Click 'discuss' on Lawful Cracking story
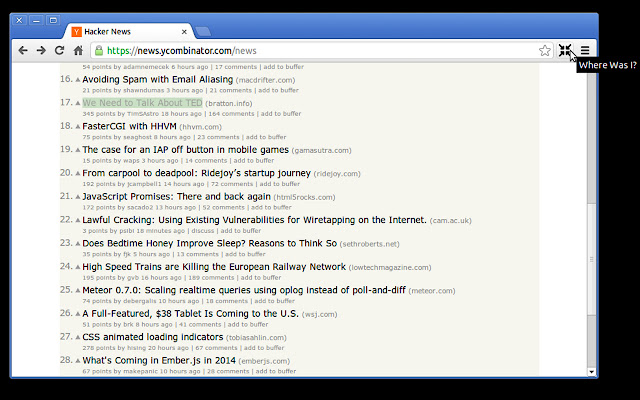The width and height of the screenshot is (640, 400). 203,231
